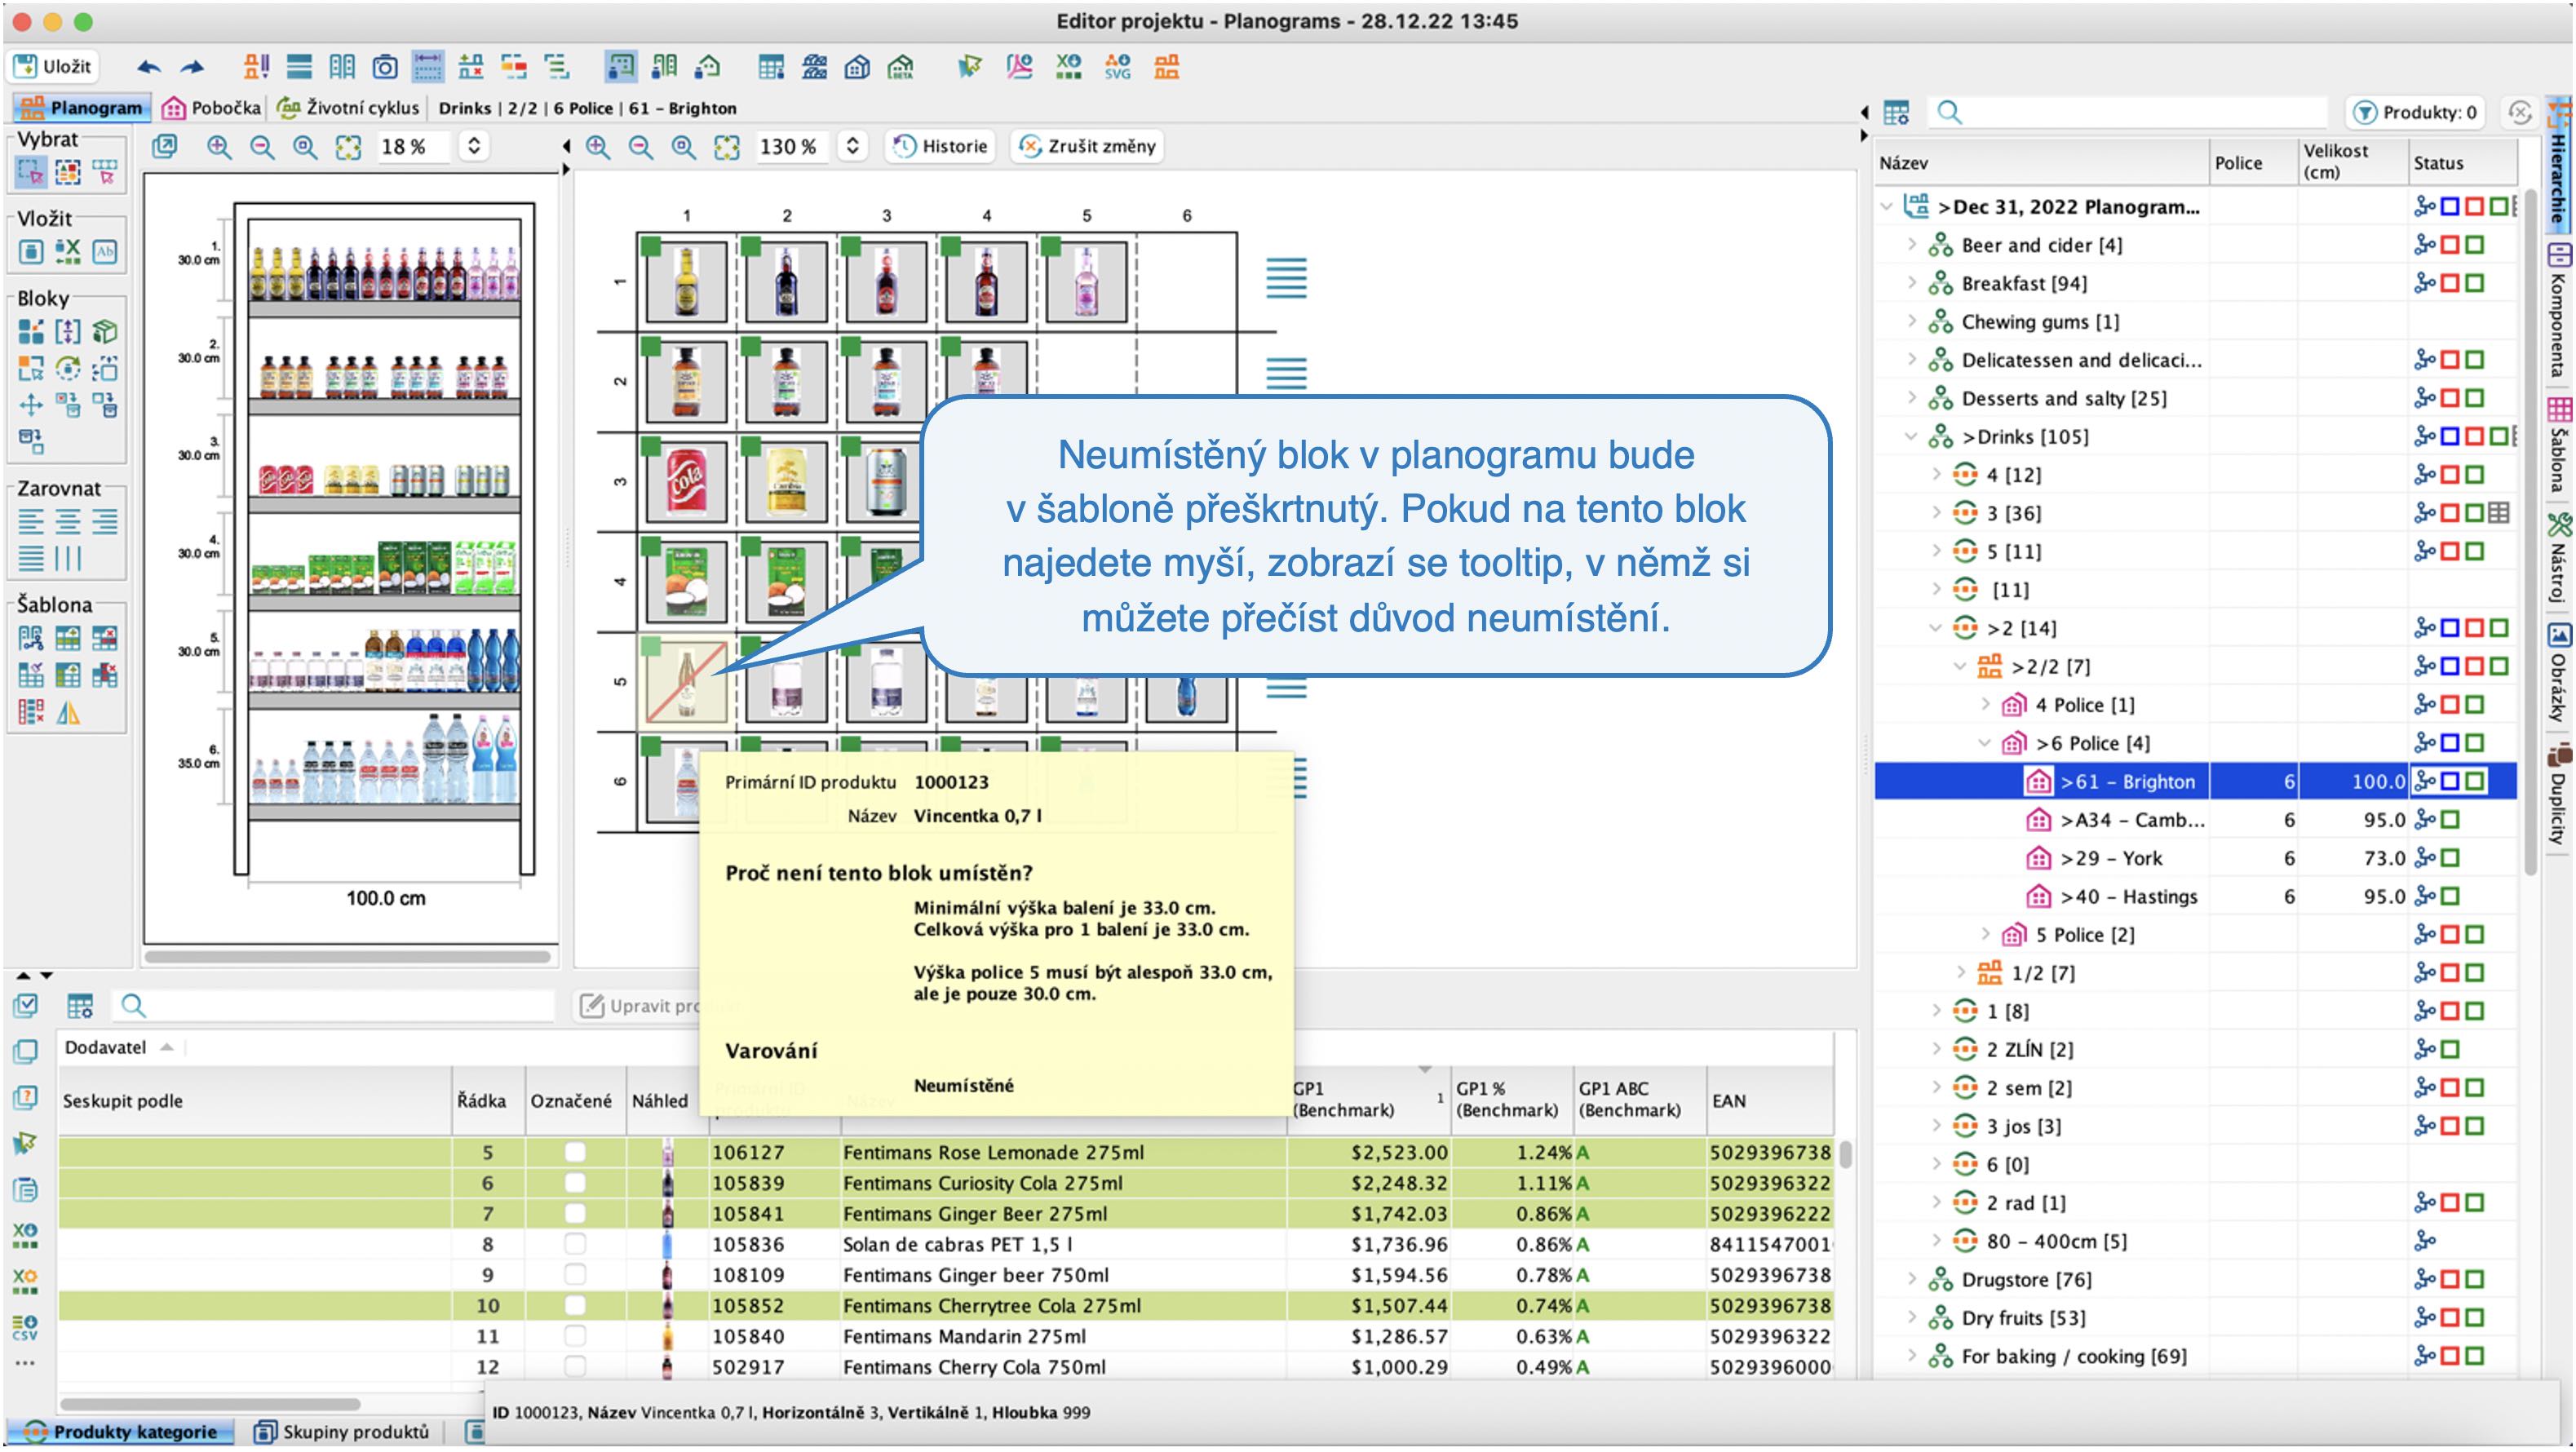2576x1452 pixels.
Task: Align blocks left in Zarovnat group
Action: [x=31, y=521]
